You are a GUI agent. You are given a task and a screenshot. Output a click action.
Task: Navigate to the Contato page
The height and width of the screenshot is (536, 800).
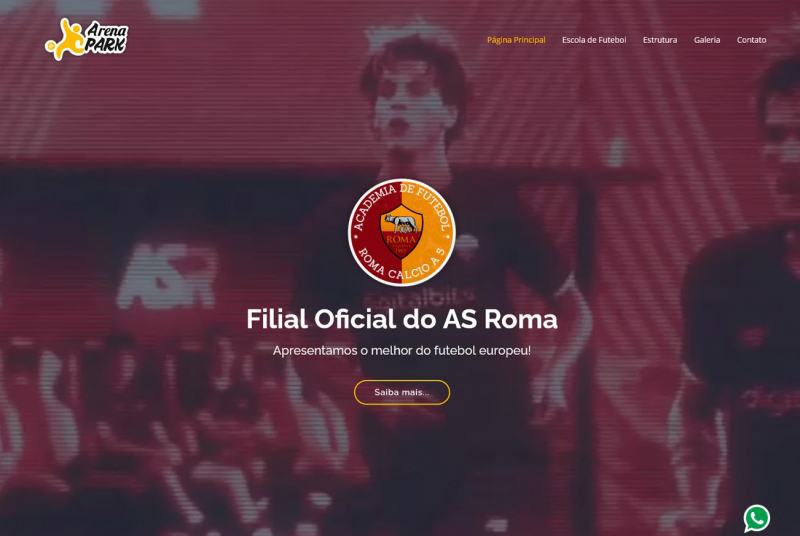coord(751,40)
